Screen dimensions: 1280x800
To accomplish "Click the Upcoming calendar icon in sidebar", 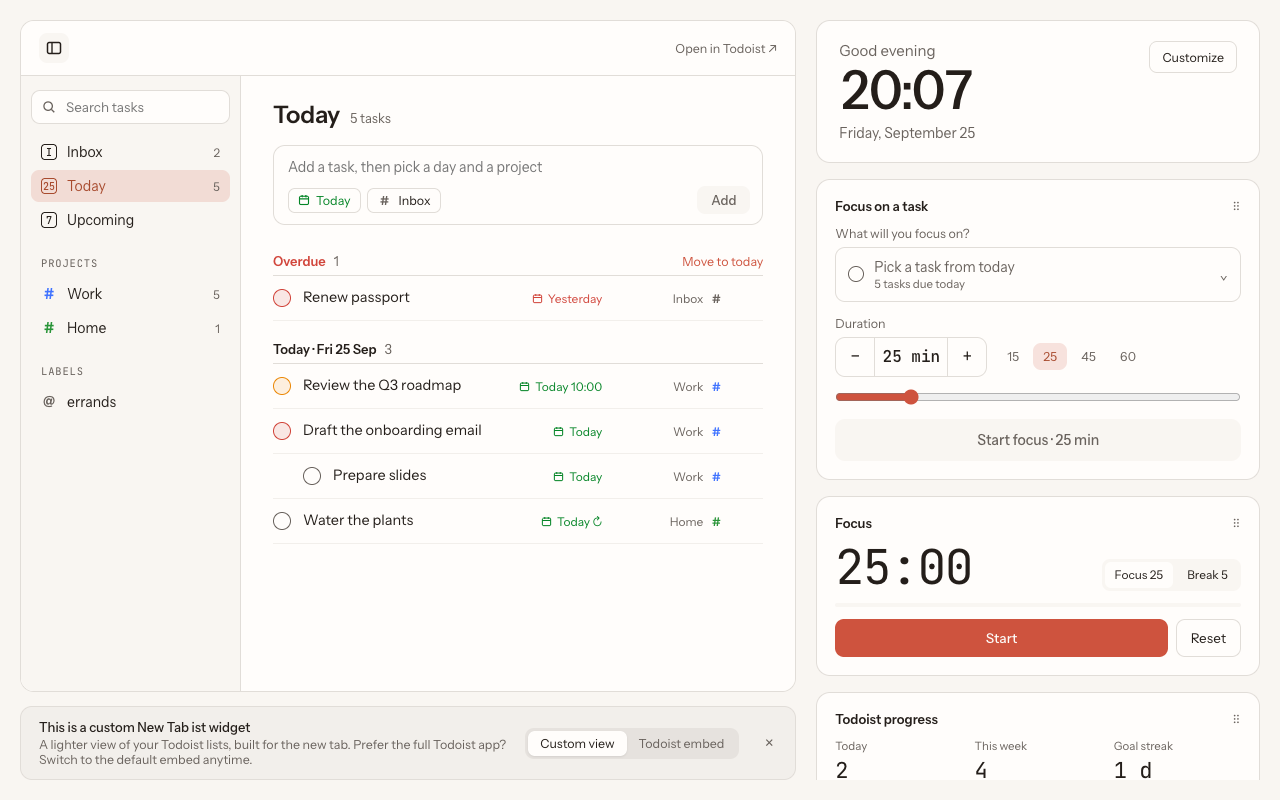I will 48,220.
